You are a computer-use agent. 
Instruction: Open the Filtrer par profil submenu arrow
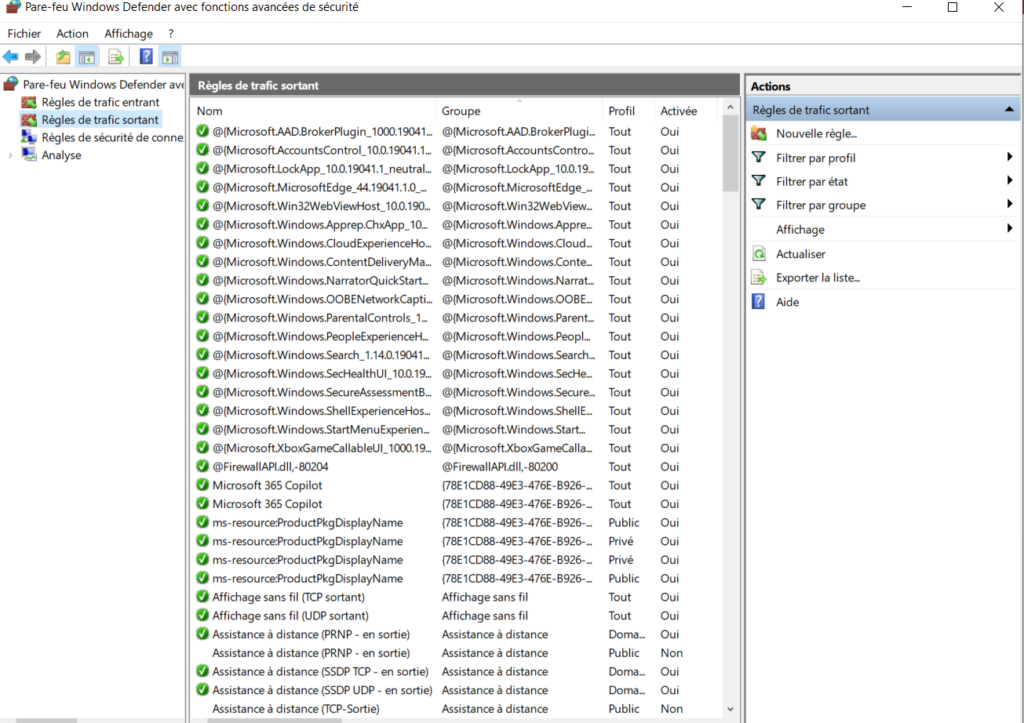point(1010,157)
